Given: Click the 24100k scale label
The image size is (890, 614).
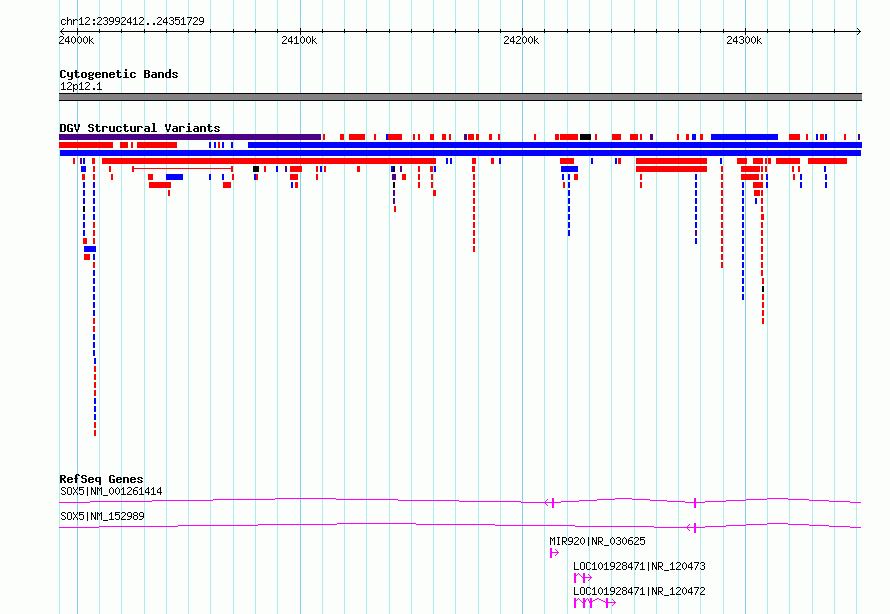Looking at the screenshot, I should (x=299, y=40).
